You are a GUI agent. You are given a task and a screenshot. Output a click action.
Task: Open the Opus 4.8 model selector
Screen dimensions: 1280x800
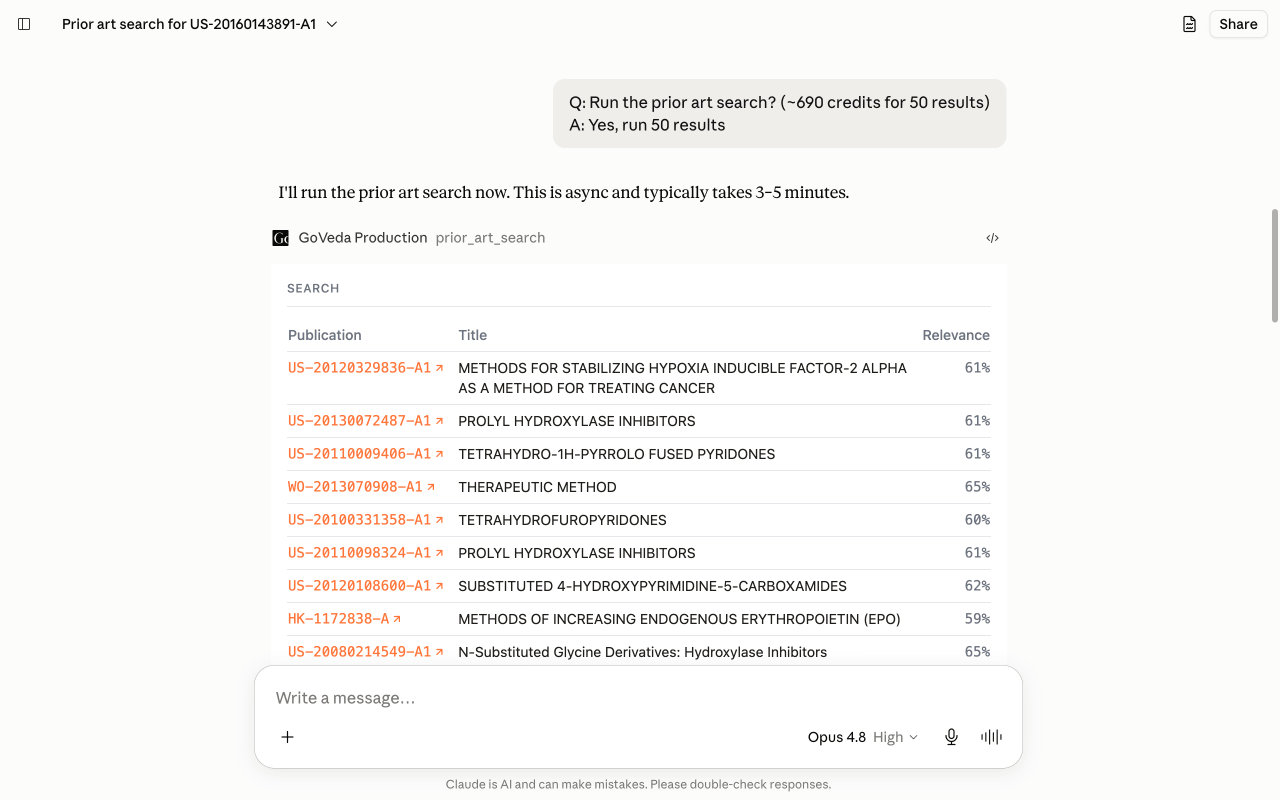[836, 737]
